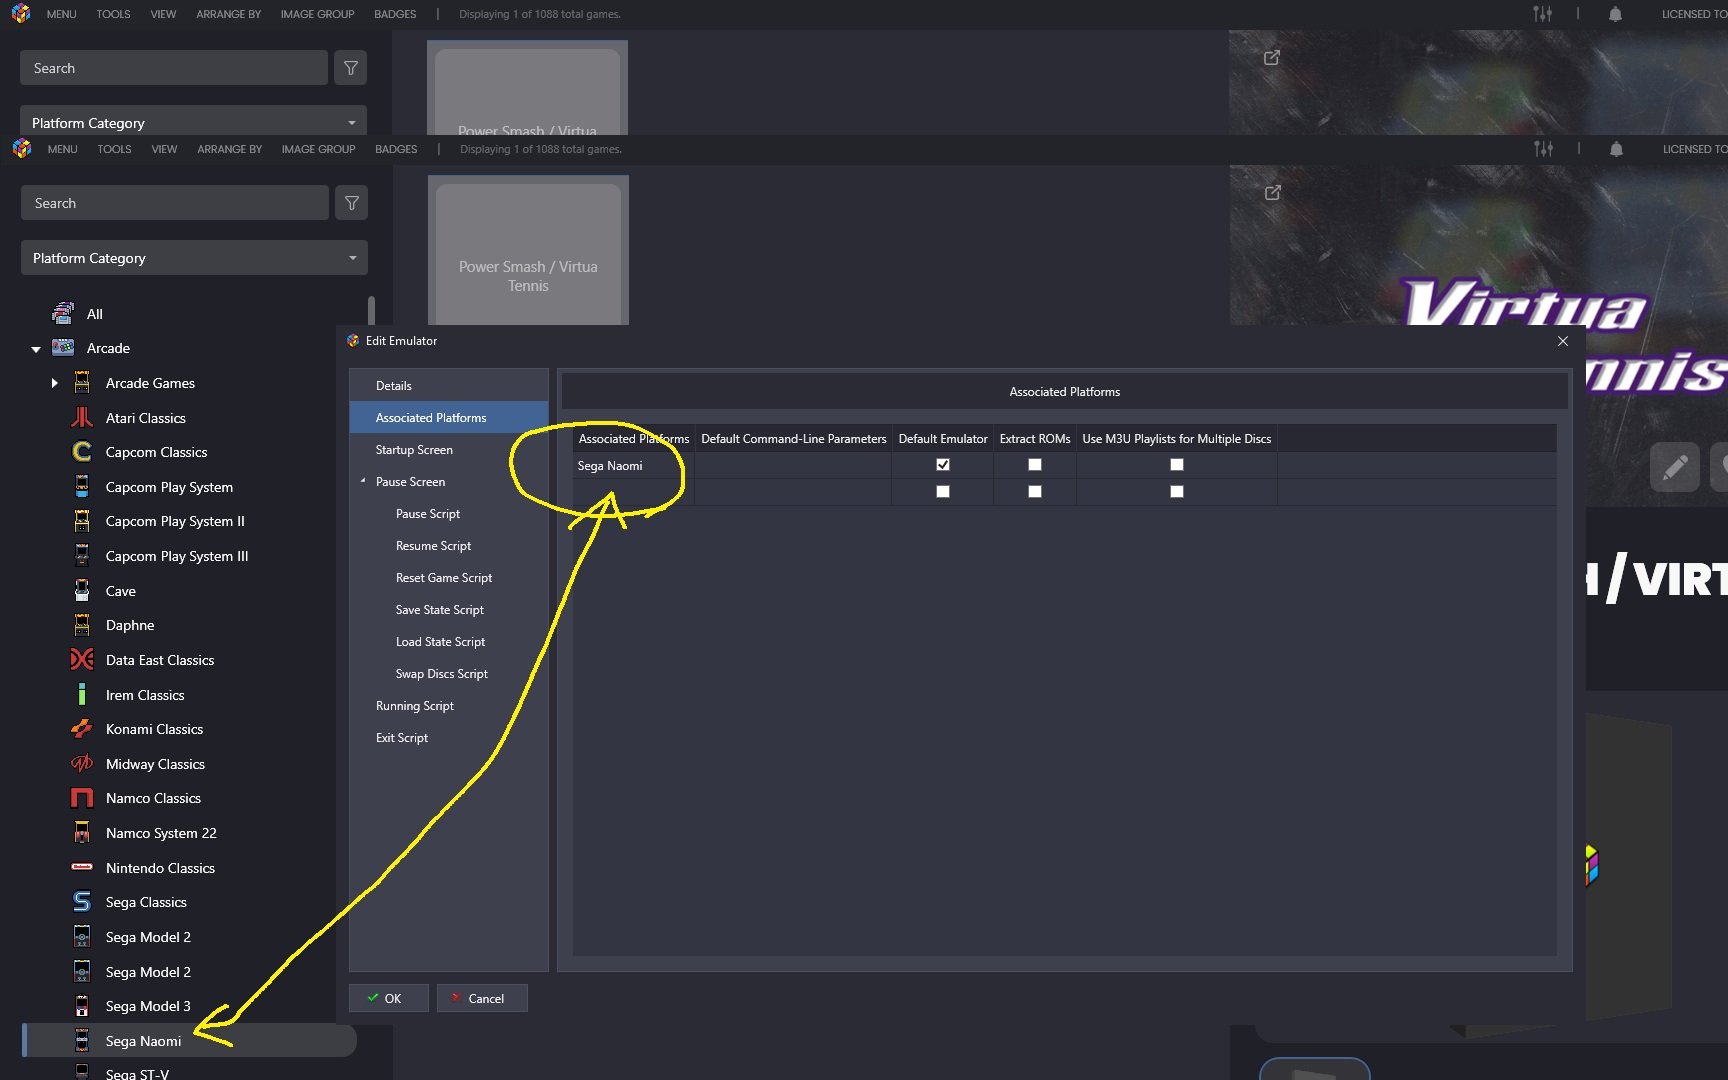Select the Nintendo Classics icon
Viewport: 1728px width, 1080px height.
click(82, 868)
